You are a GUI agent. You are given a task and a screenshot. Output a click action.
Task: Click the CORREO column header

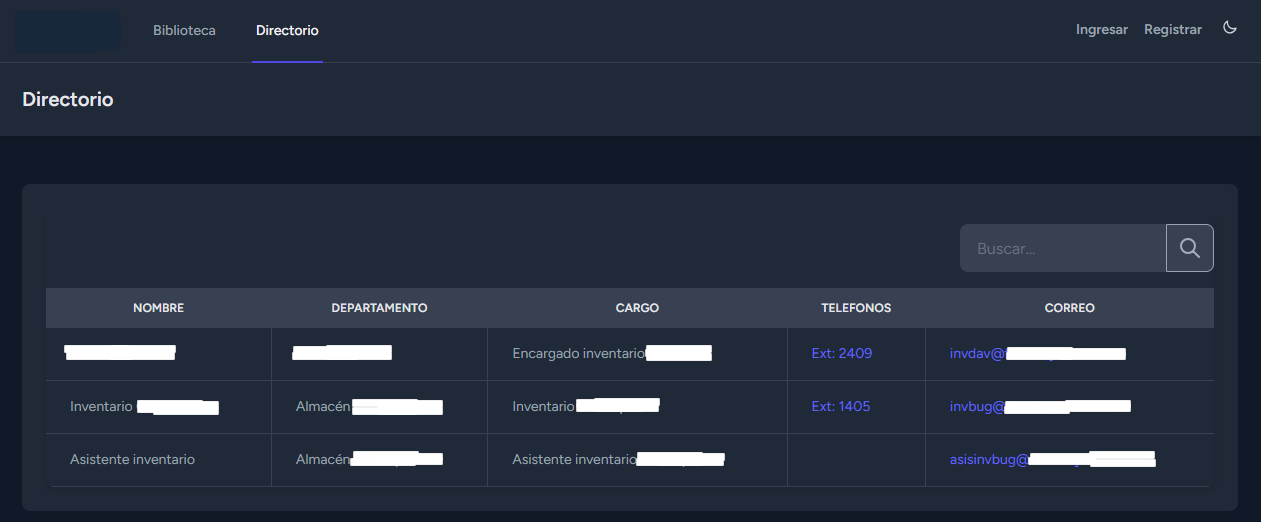pyautogui.click(x=1069, y=308)
